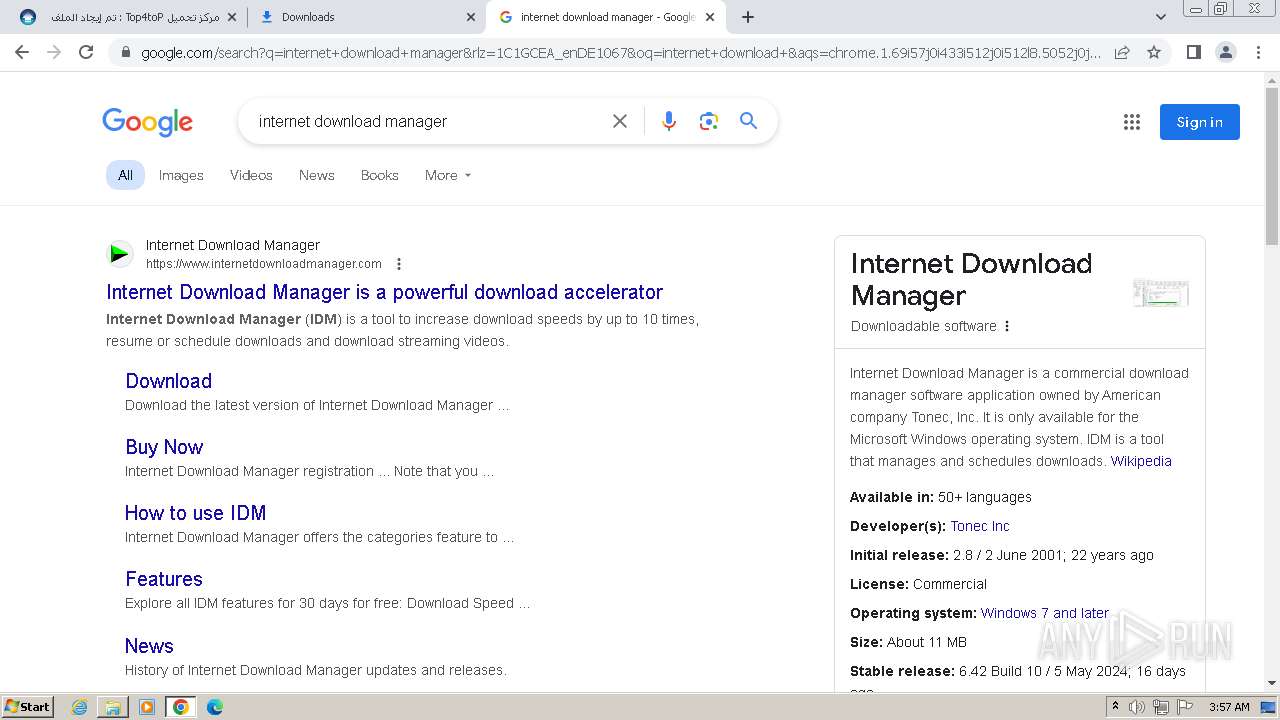1280x720 pixels.
Task: Launch the media player from the taskbar
Action: pyautogui.click(x=147, y=707)
